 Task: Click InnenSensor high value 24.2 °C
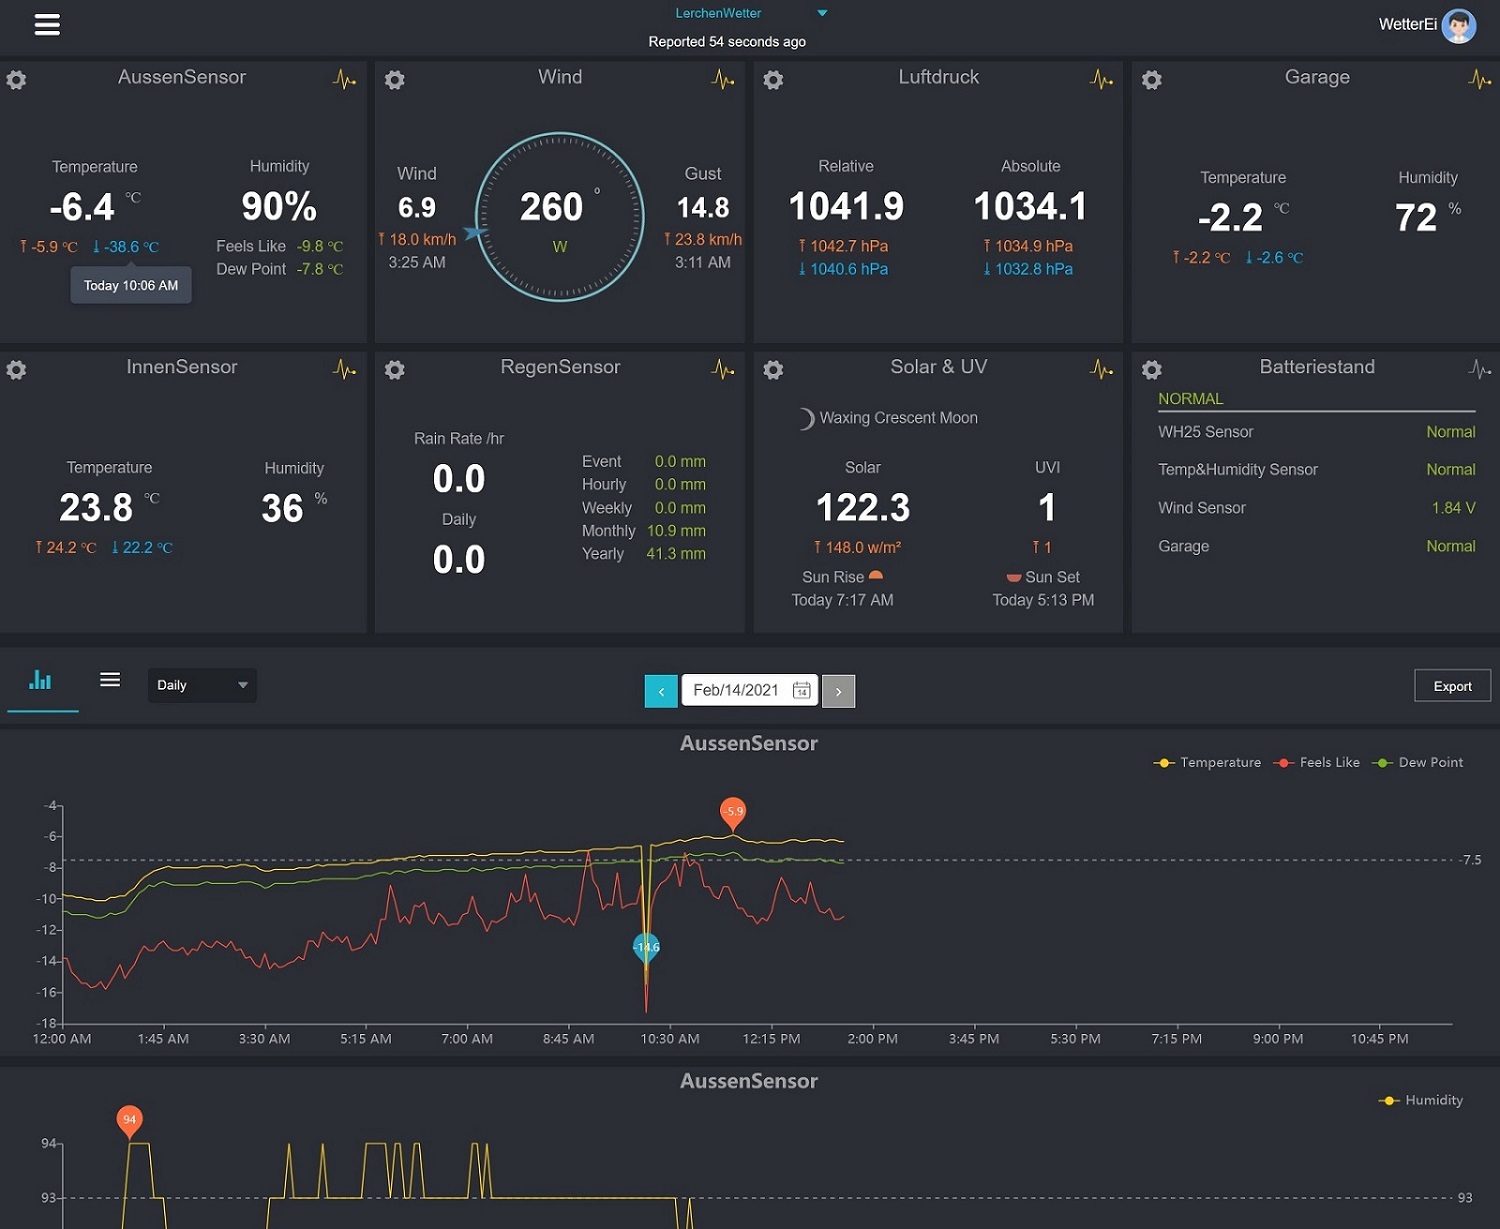click(66, 548)
